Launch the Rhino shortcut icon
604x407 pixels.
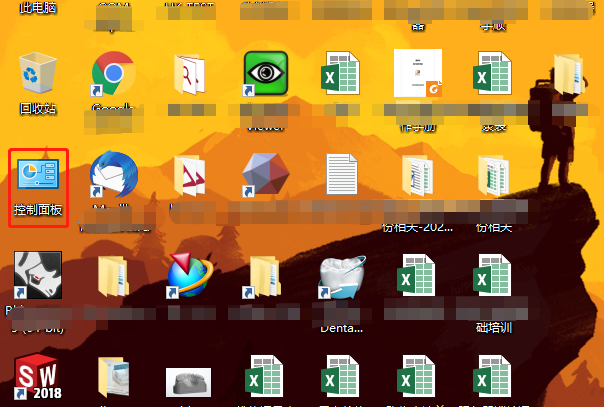(x=38, y=275)
